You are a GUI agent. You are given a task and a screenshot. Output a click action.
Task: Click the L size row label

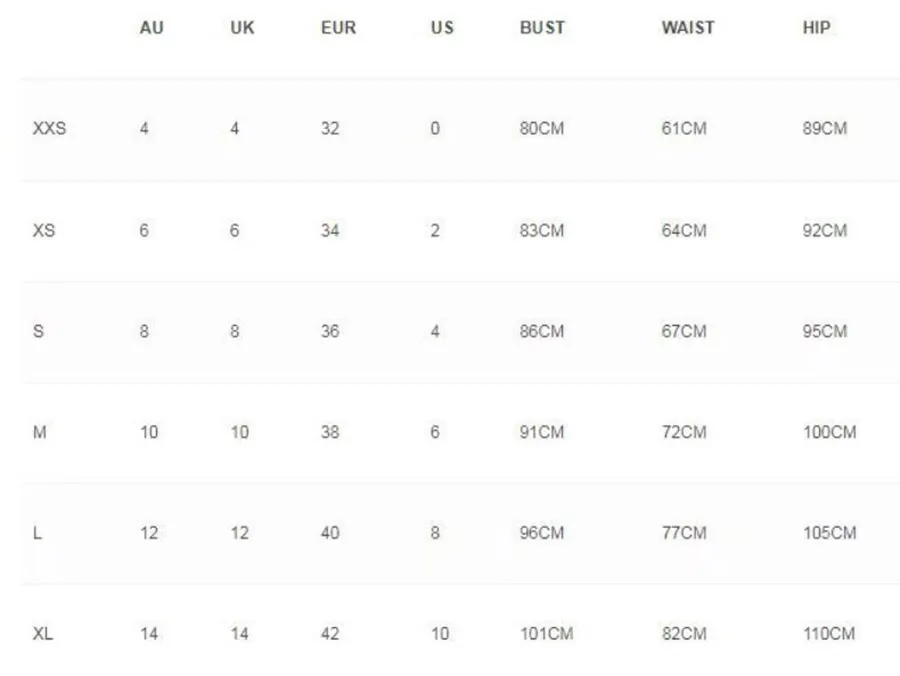pyautogui.click(x=37, y=533)
